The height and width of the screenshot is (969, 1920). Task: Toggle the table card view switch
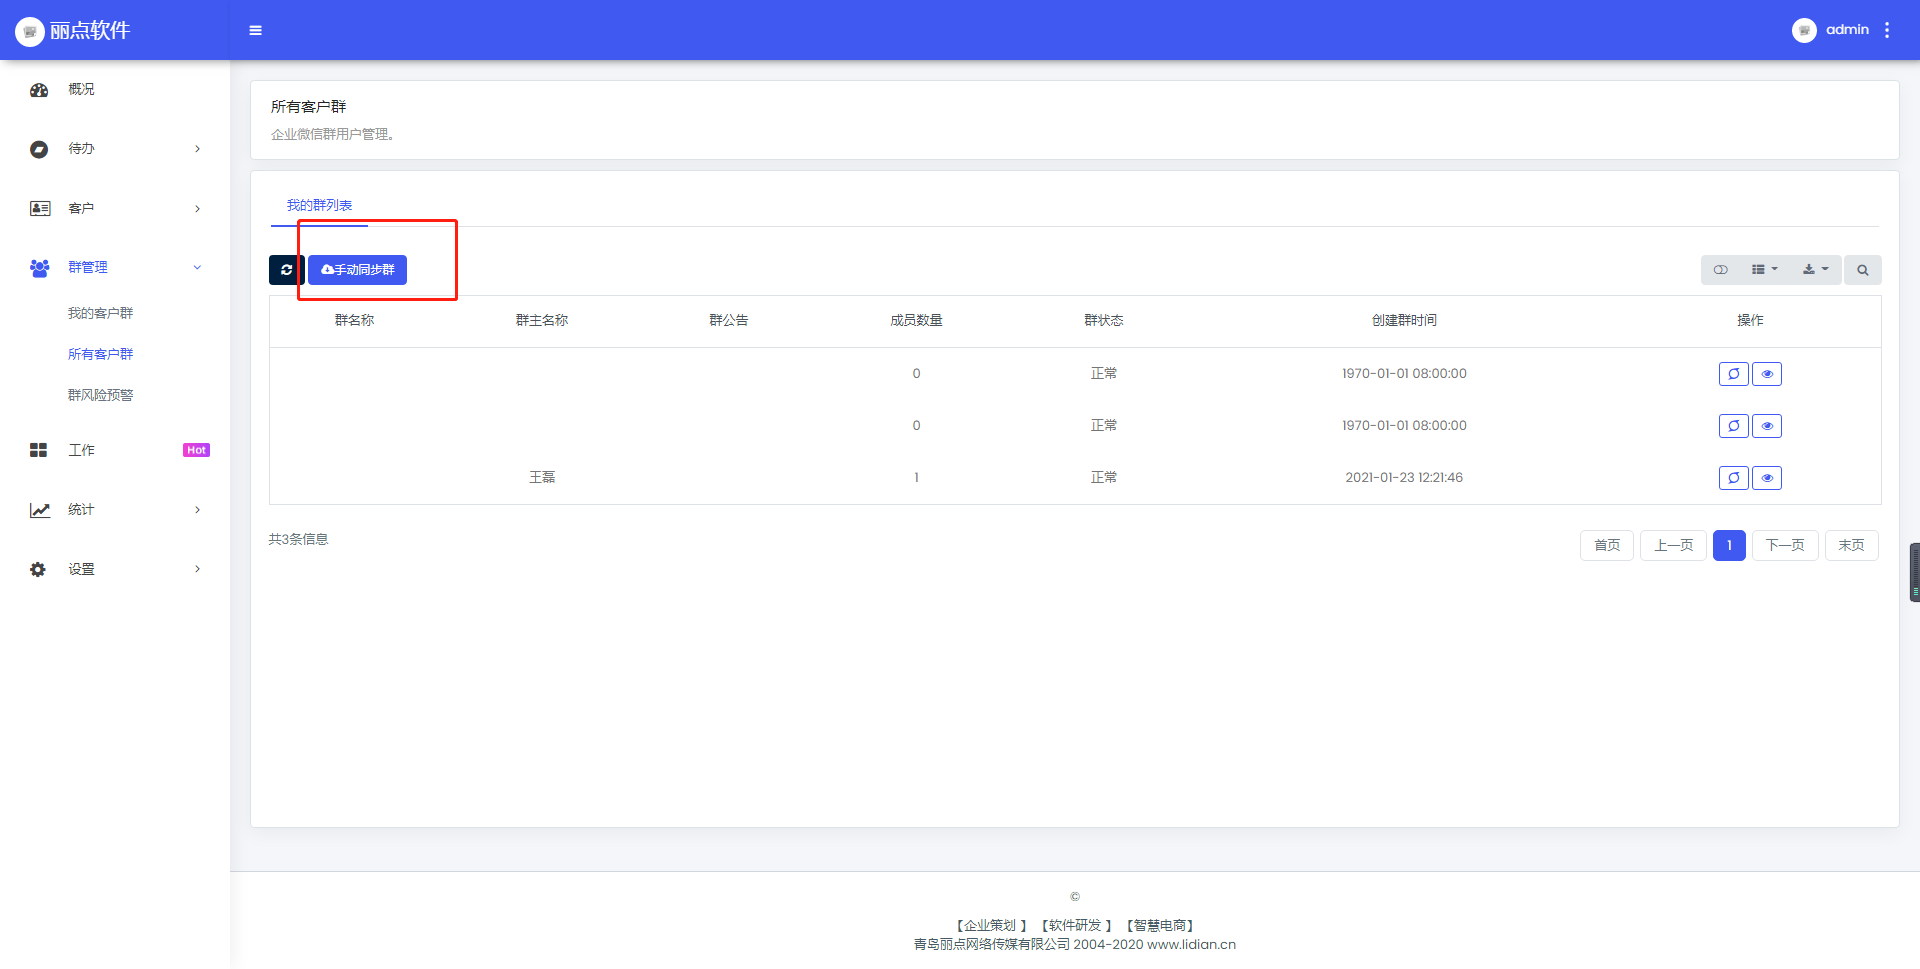[x=1720, y=270]
